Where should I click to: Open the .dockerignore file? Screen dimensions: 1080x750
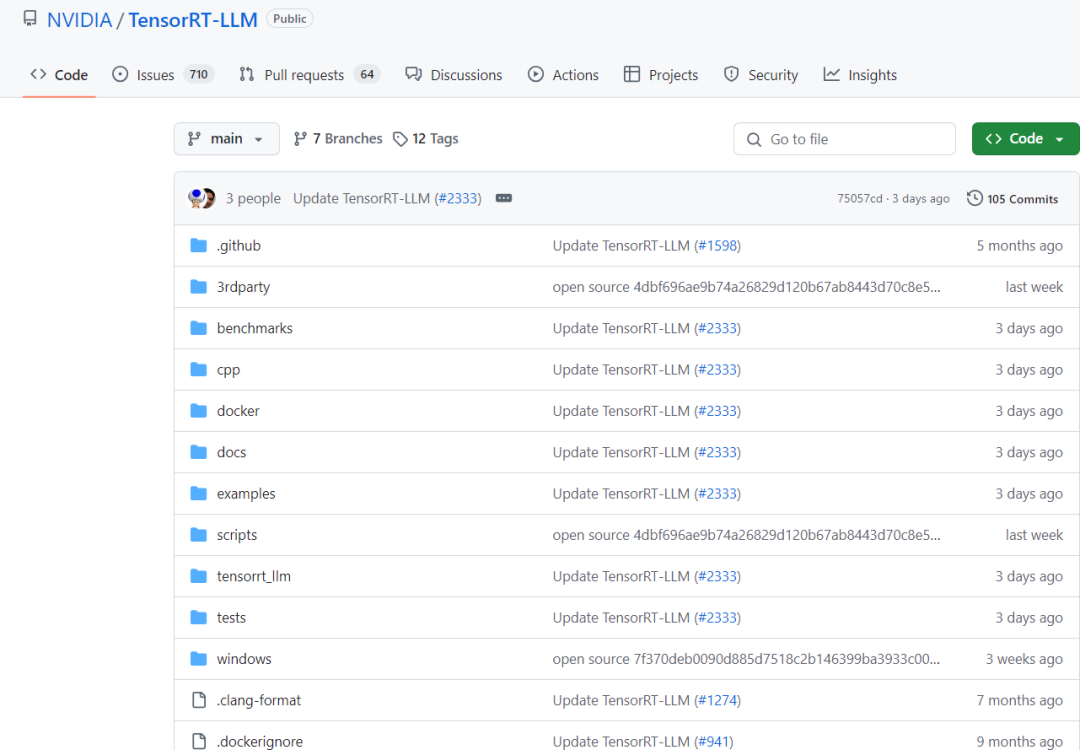[x=260, y=741]
